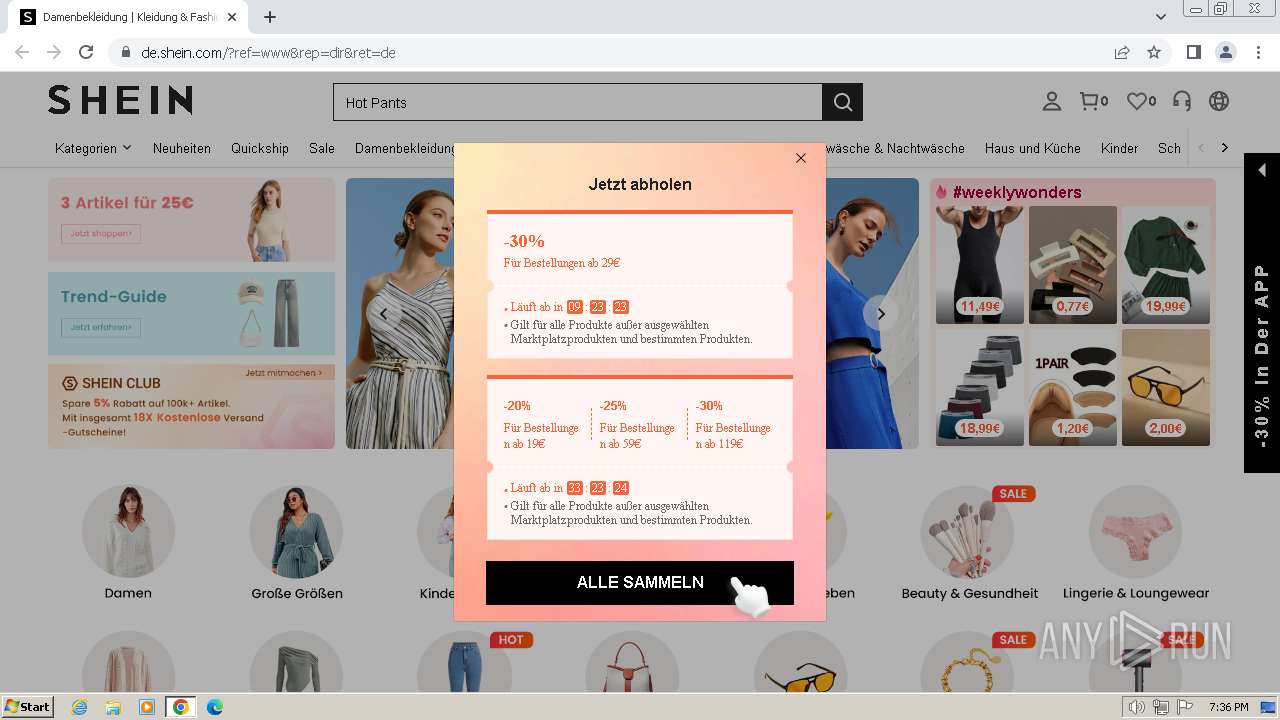Open the tab search dropdown
The image size is (1280, 720).
click(1161, 17)
